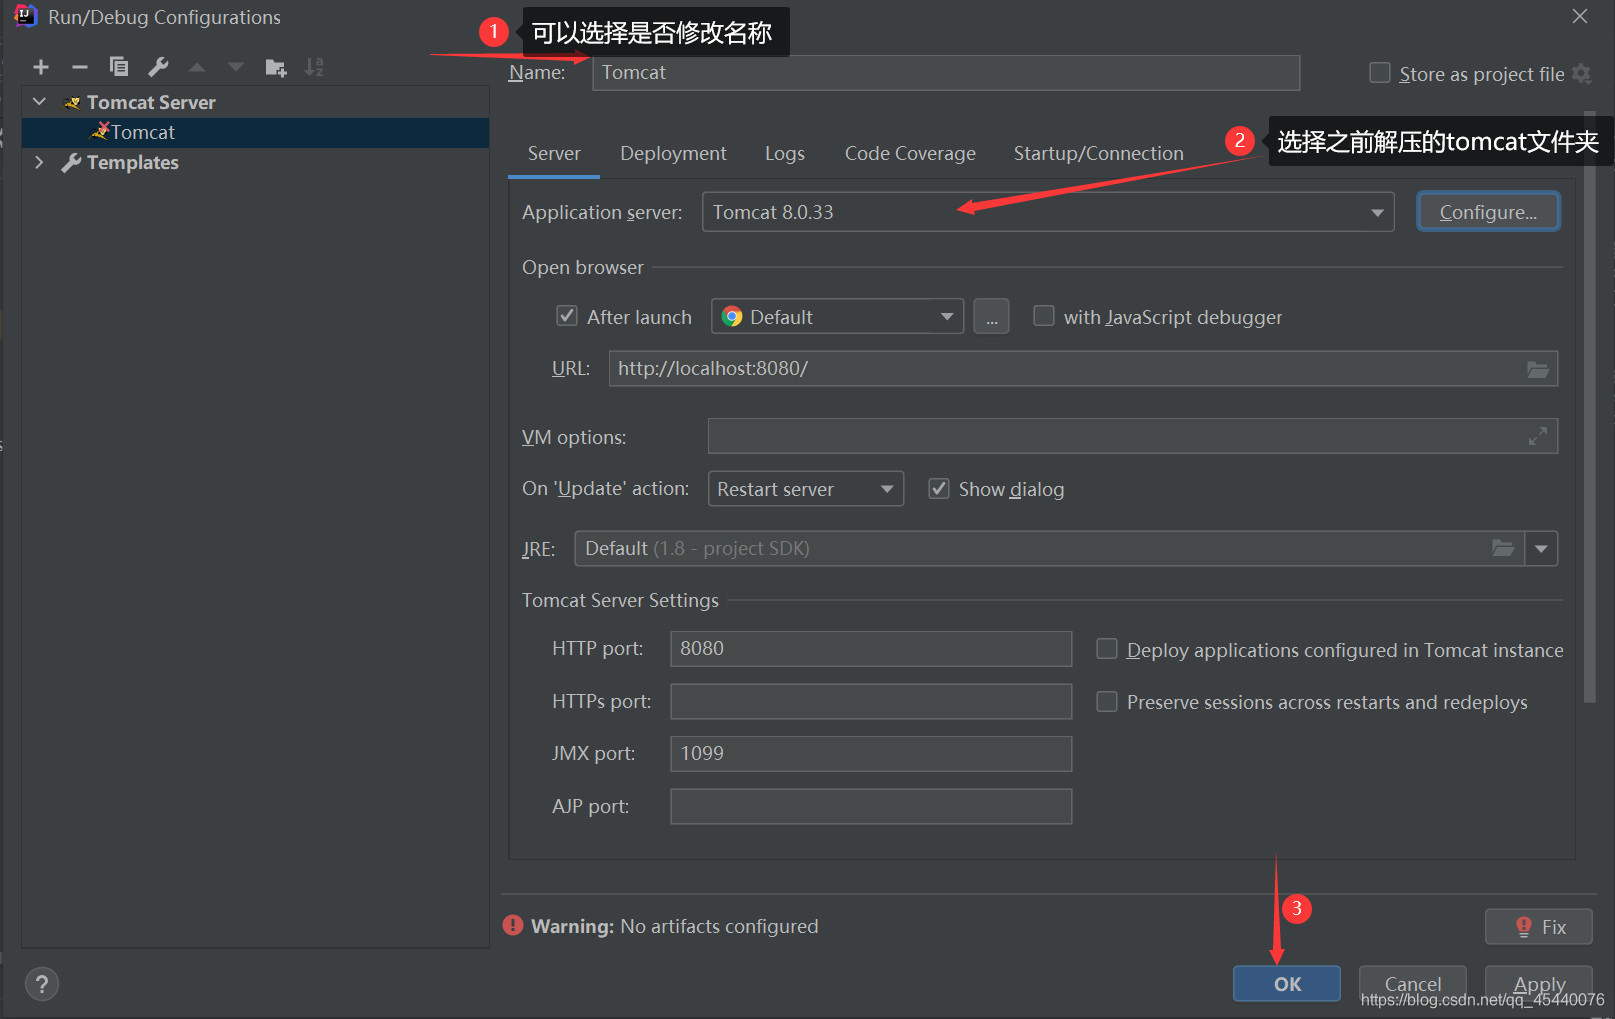Click the Add New Configuration plus icon
Screen dimensions: 1615x1019
coord(41,67)
